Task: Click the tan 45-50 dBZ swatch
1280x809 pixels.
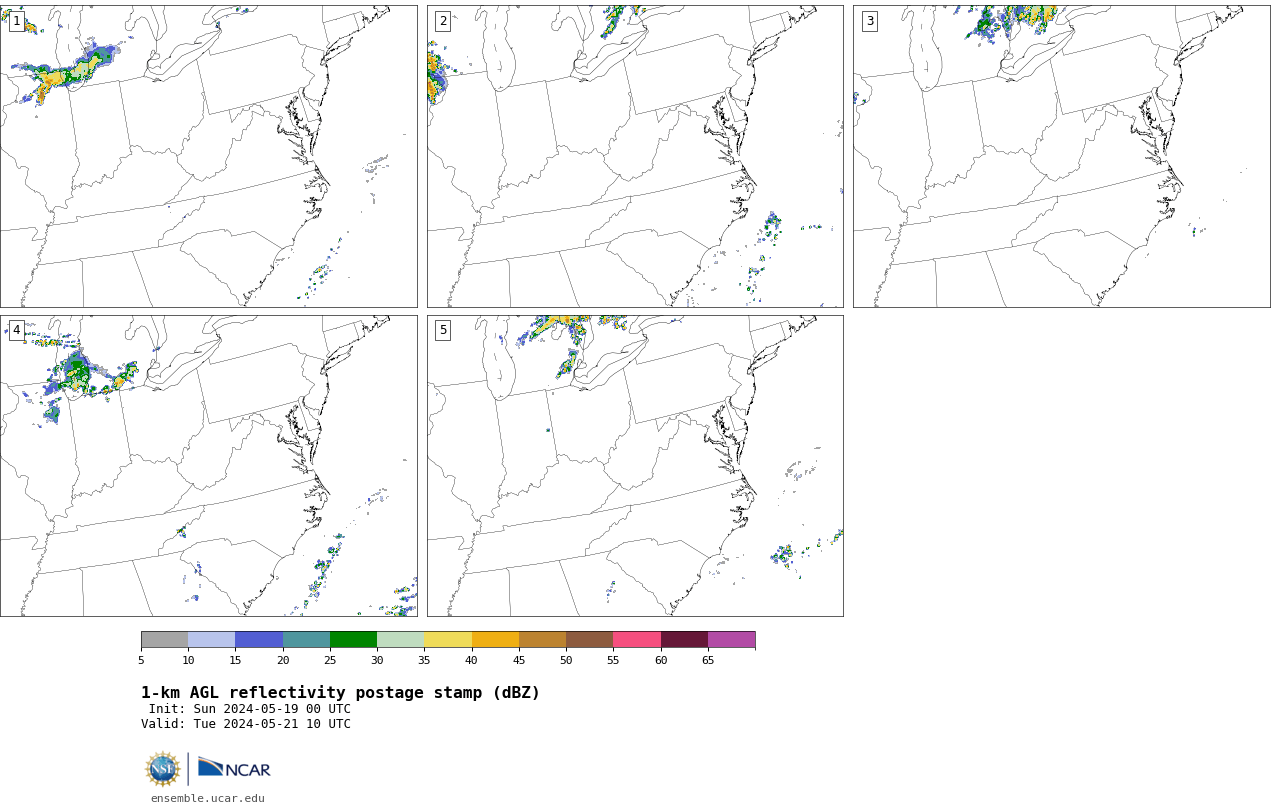Action: coord(542,640)
